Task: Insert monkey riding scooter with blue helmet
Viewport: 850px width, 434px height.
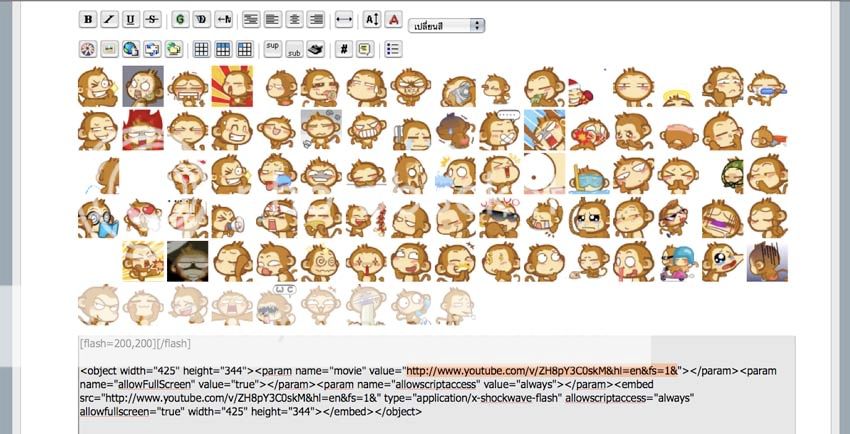Action: pyautogui.click(x=678, y=262)
